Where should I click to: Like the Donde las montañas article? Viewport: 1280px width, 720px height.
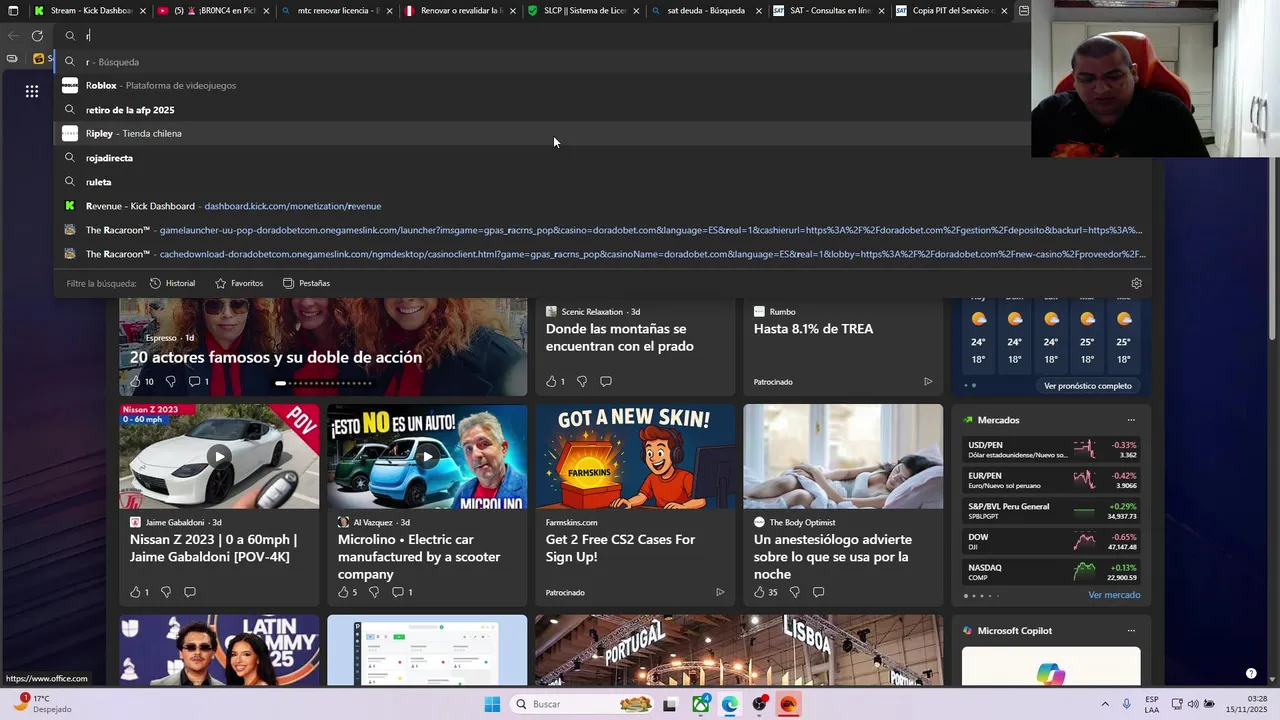point(551,381)
